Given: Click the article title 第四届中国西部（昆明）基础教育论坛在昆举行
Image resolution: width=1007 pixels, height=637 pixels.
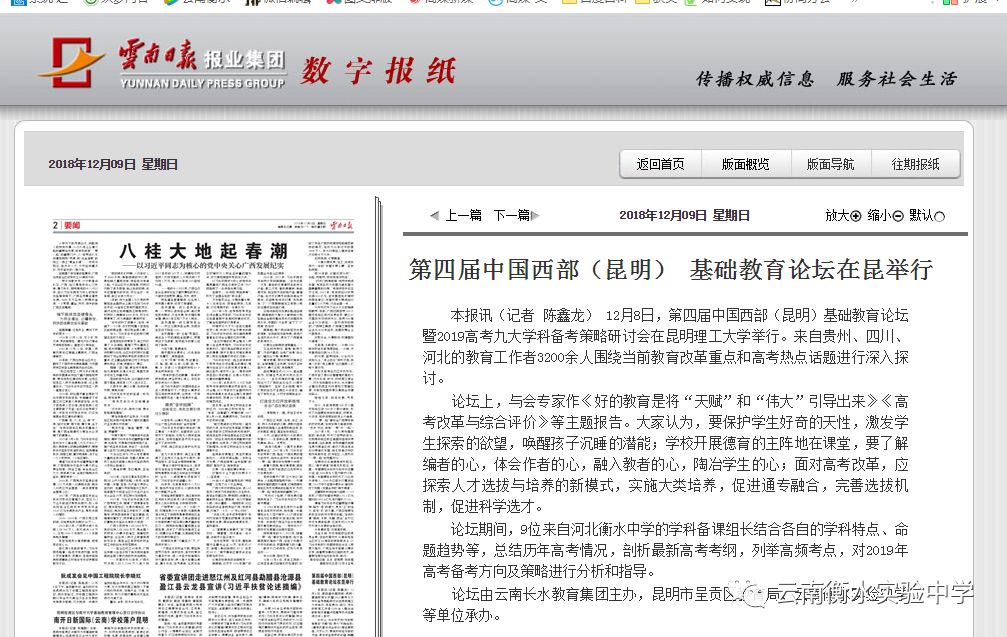Looking at the screenshot, I should pyautogui.click(x=670, y=270).
